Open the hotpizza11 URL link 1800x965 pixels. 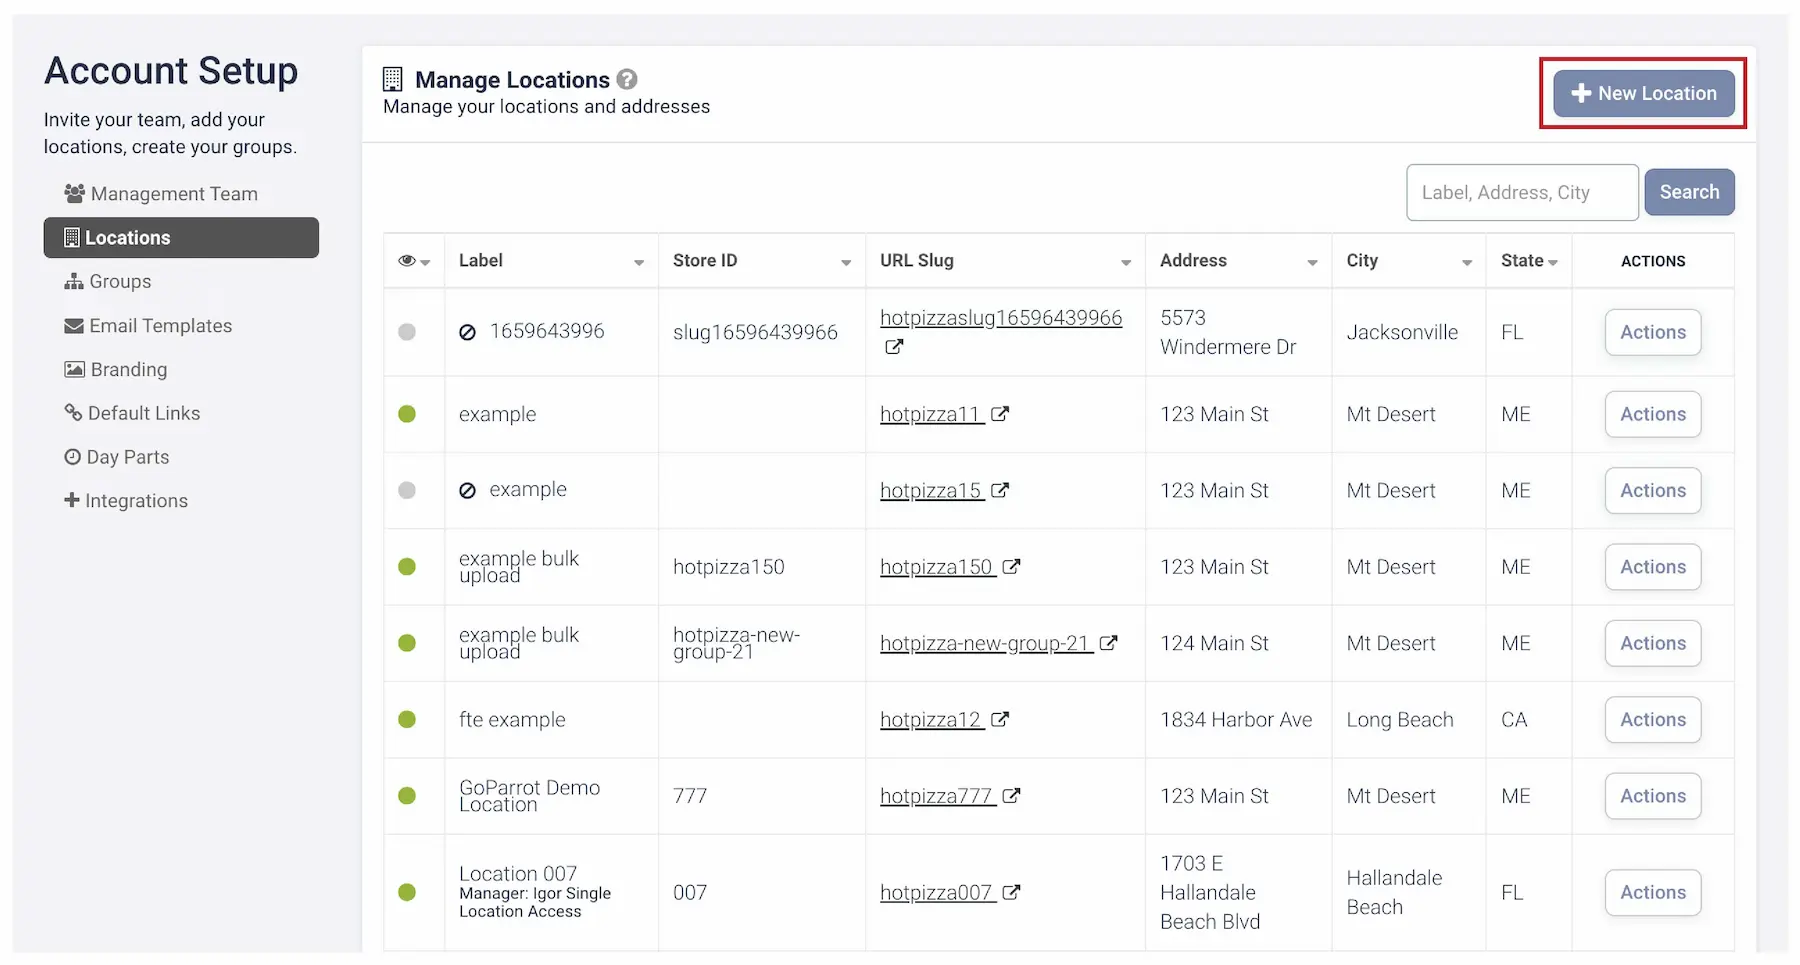click(x=930, y=414)
